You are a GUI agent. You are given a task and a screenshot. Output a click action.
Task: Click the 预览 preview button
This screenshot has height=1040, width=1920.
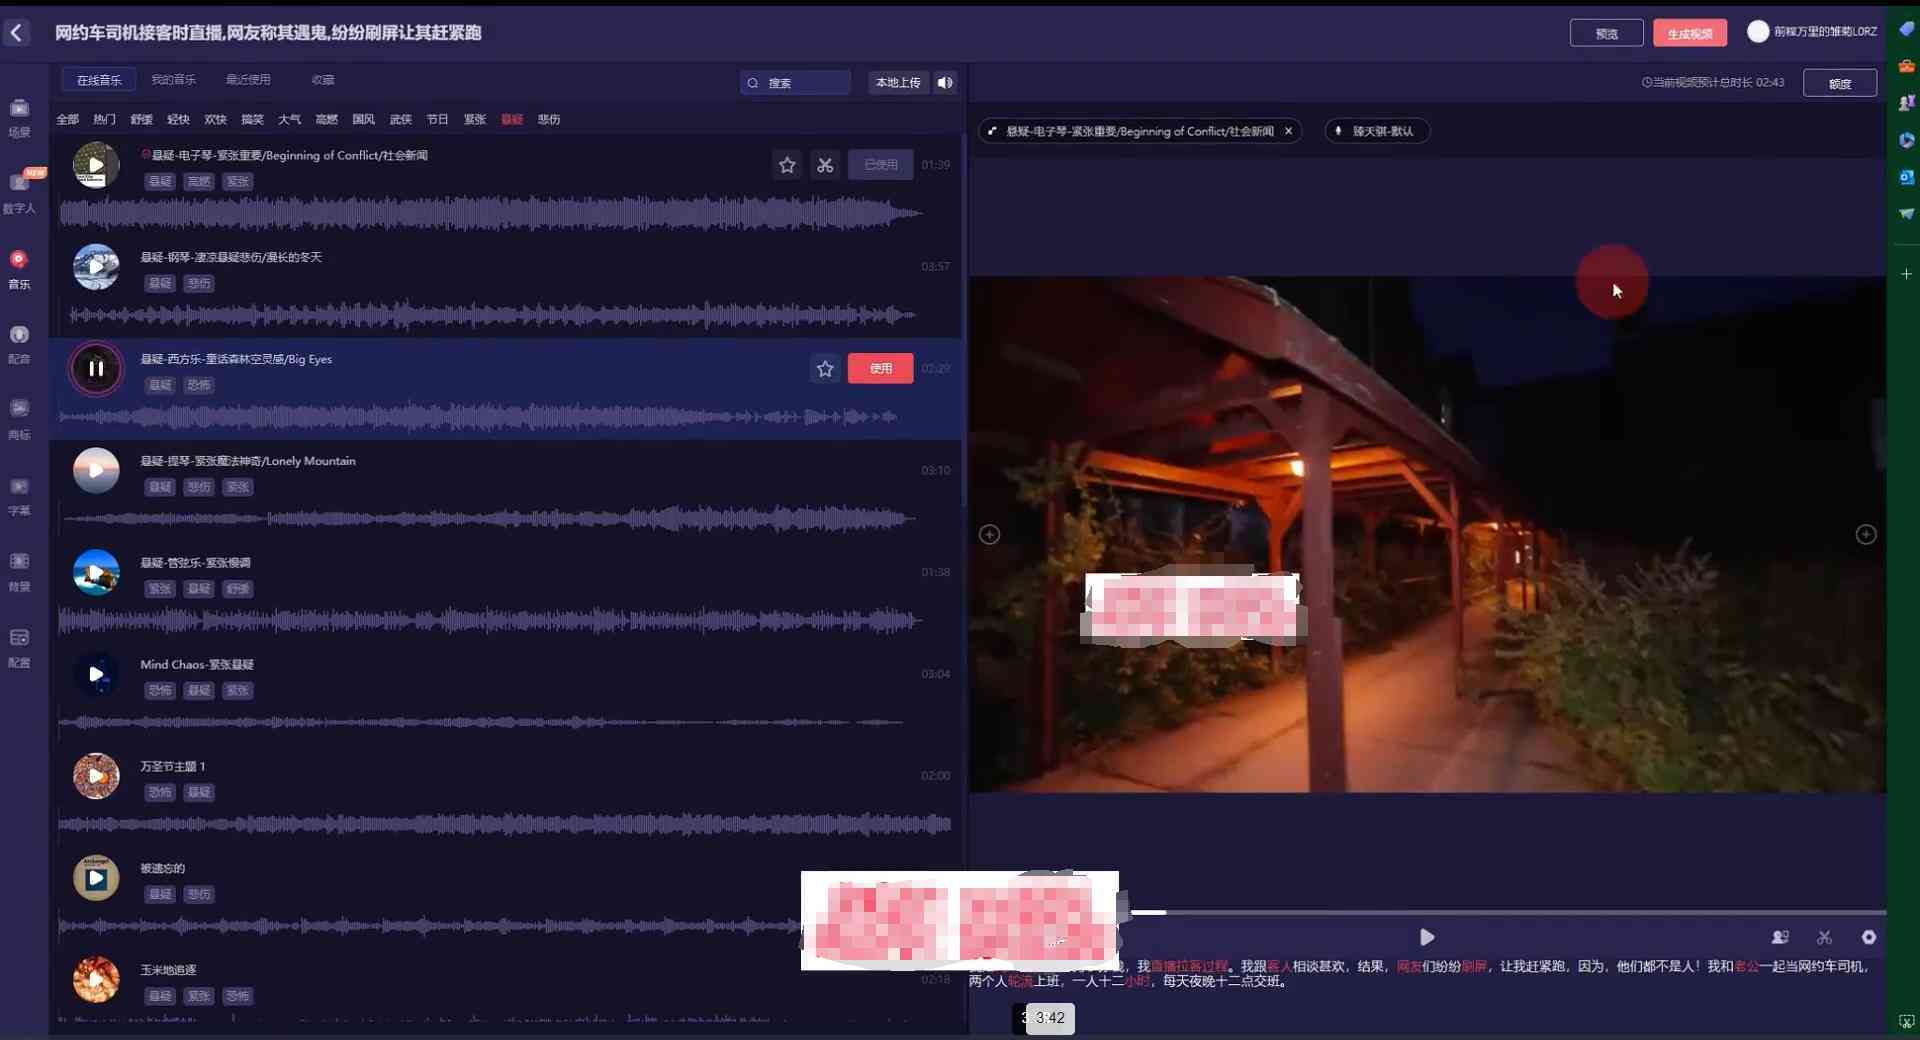click(1606, 33)
